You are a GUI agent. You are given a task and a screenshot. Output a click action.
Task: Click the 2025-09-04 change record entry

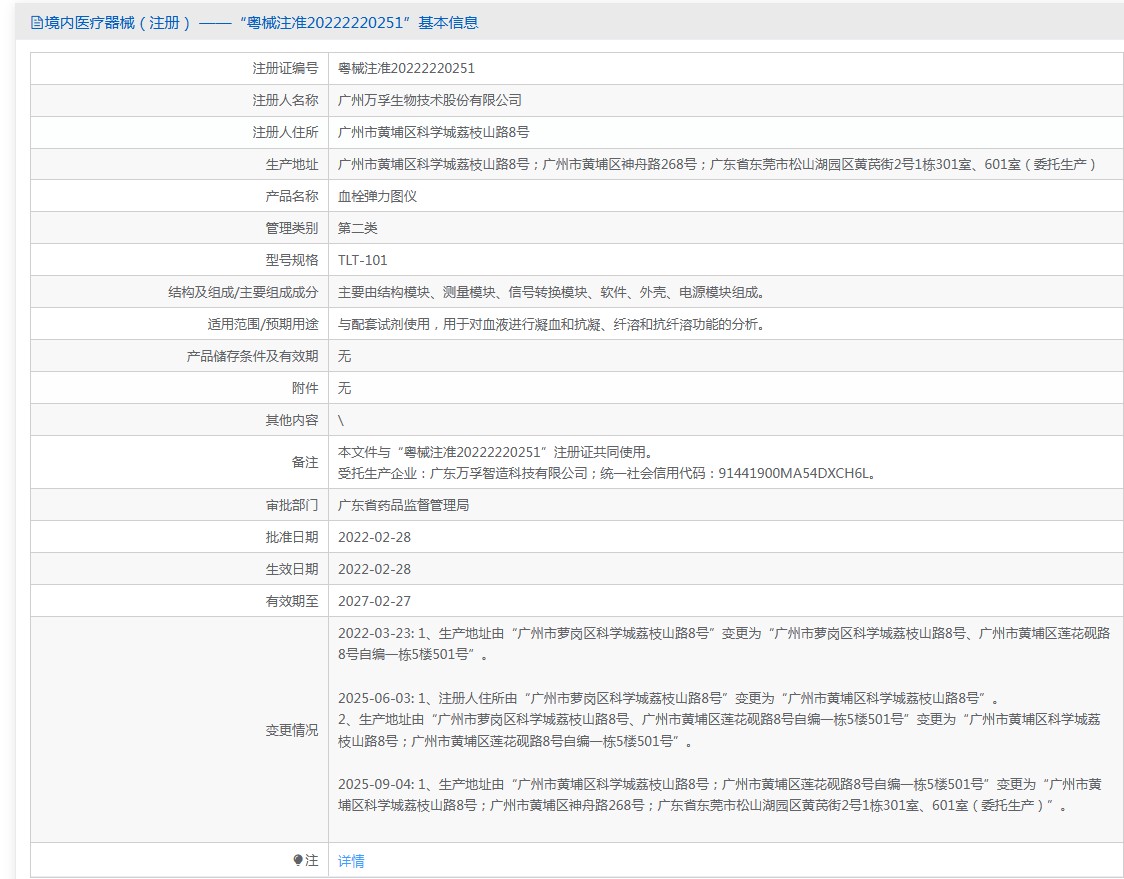(x=720, y=794)
